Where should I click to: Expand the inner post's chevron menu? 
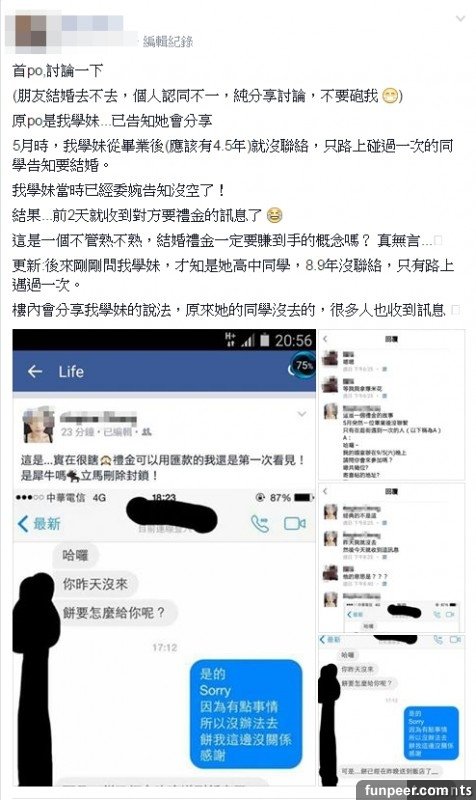302,414
